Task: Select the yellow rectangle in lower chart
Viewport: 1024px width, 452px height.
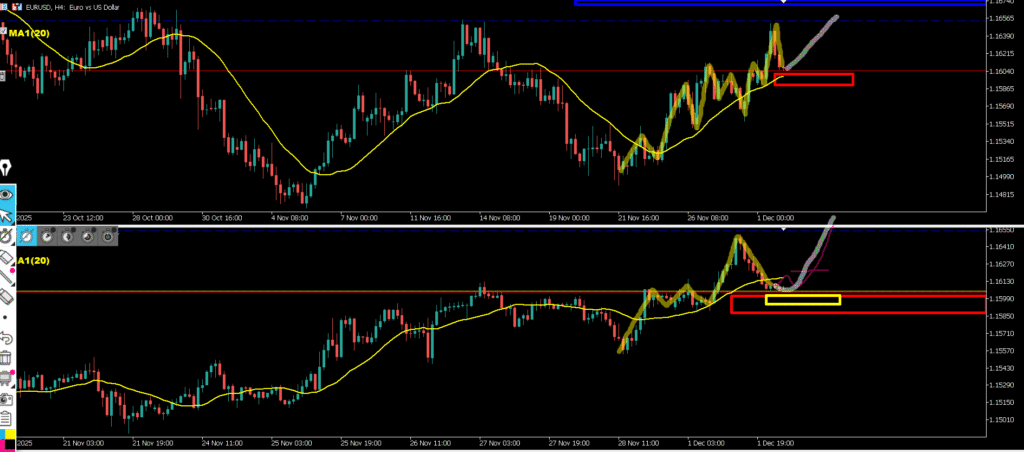Action: click(802, 299)
